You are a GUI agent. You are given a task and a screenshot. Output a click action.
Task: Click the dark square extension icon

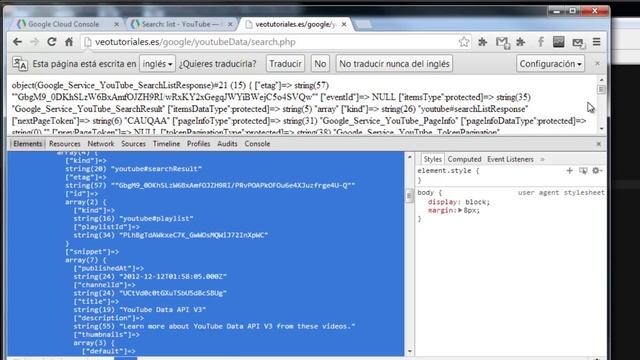[x=559, y=42]
